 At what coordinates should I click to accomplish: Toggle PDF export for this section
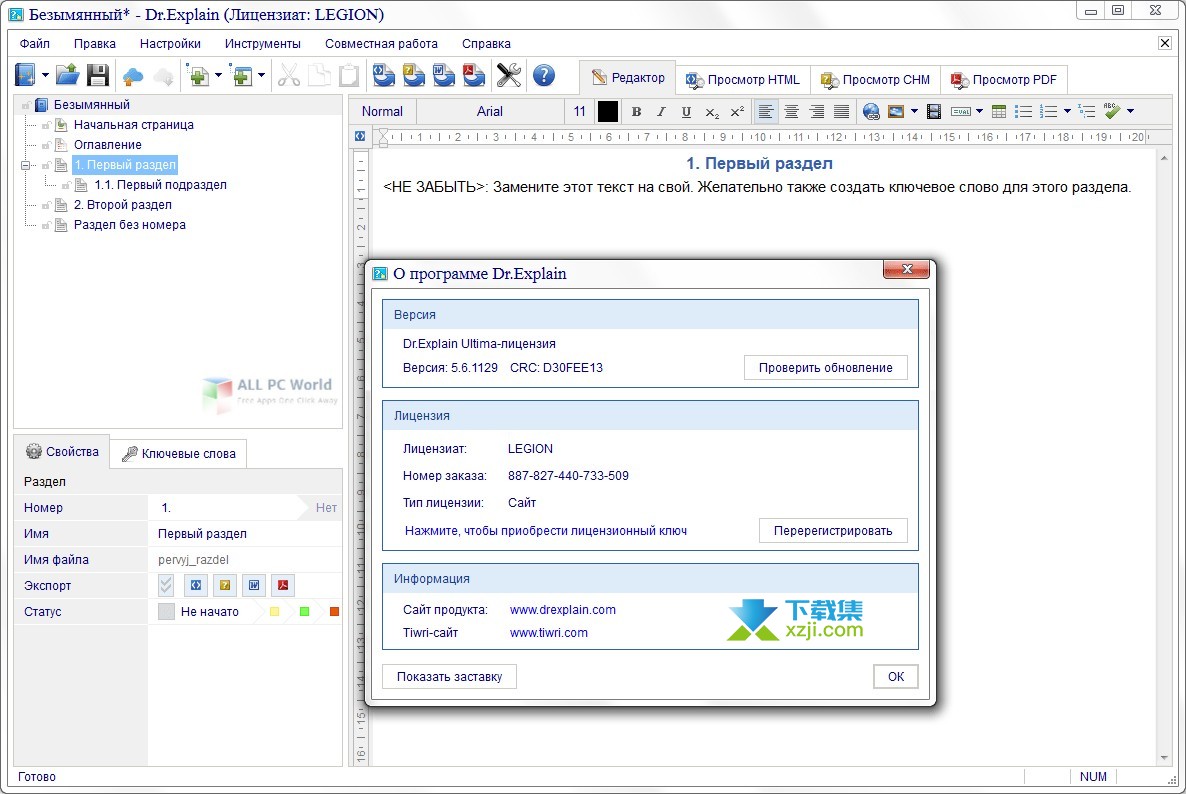[283, 585]
